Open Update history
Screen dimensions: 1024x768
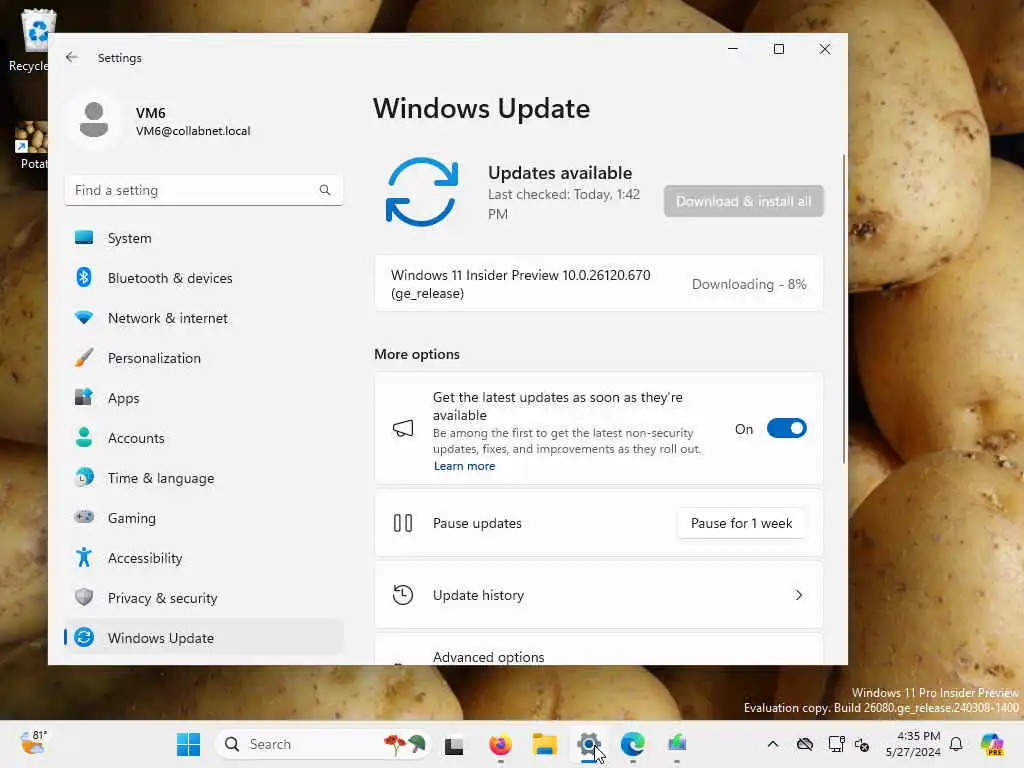pos(598,595)
